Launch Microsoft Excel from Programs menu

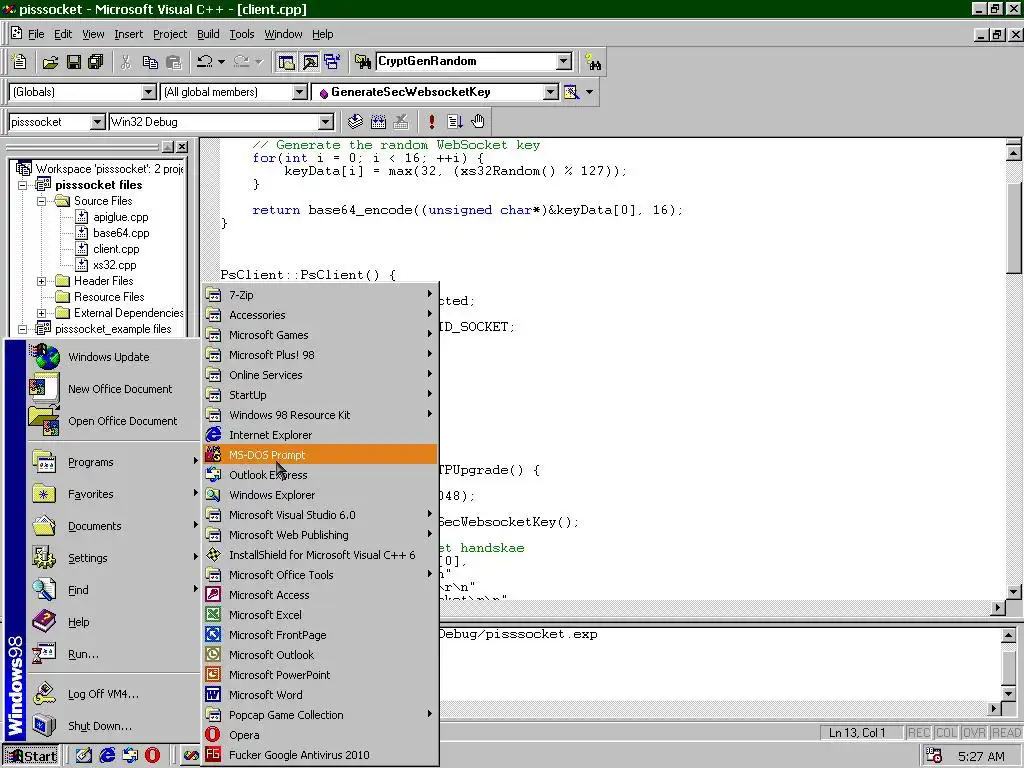pyautogui.click(x=320, y=615)
